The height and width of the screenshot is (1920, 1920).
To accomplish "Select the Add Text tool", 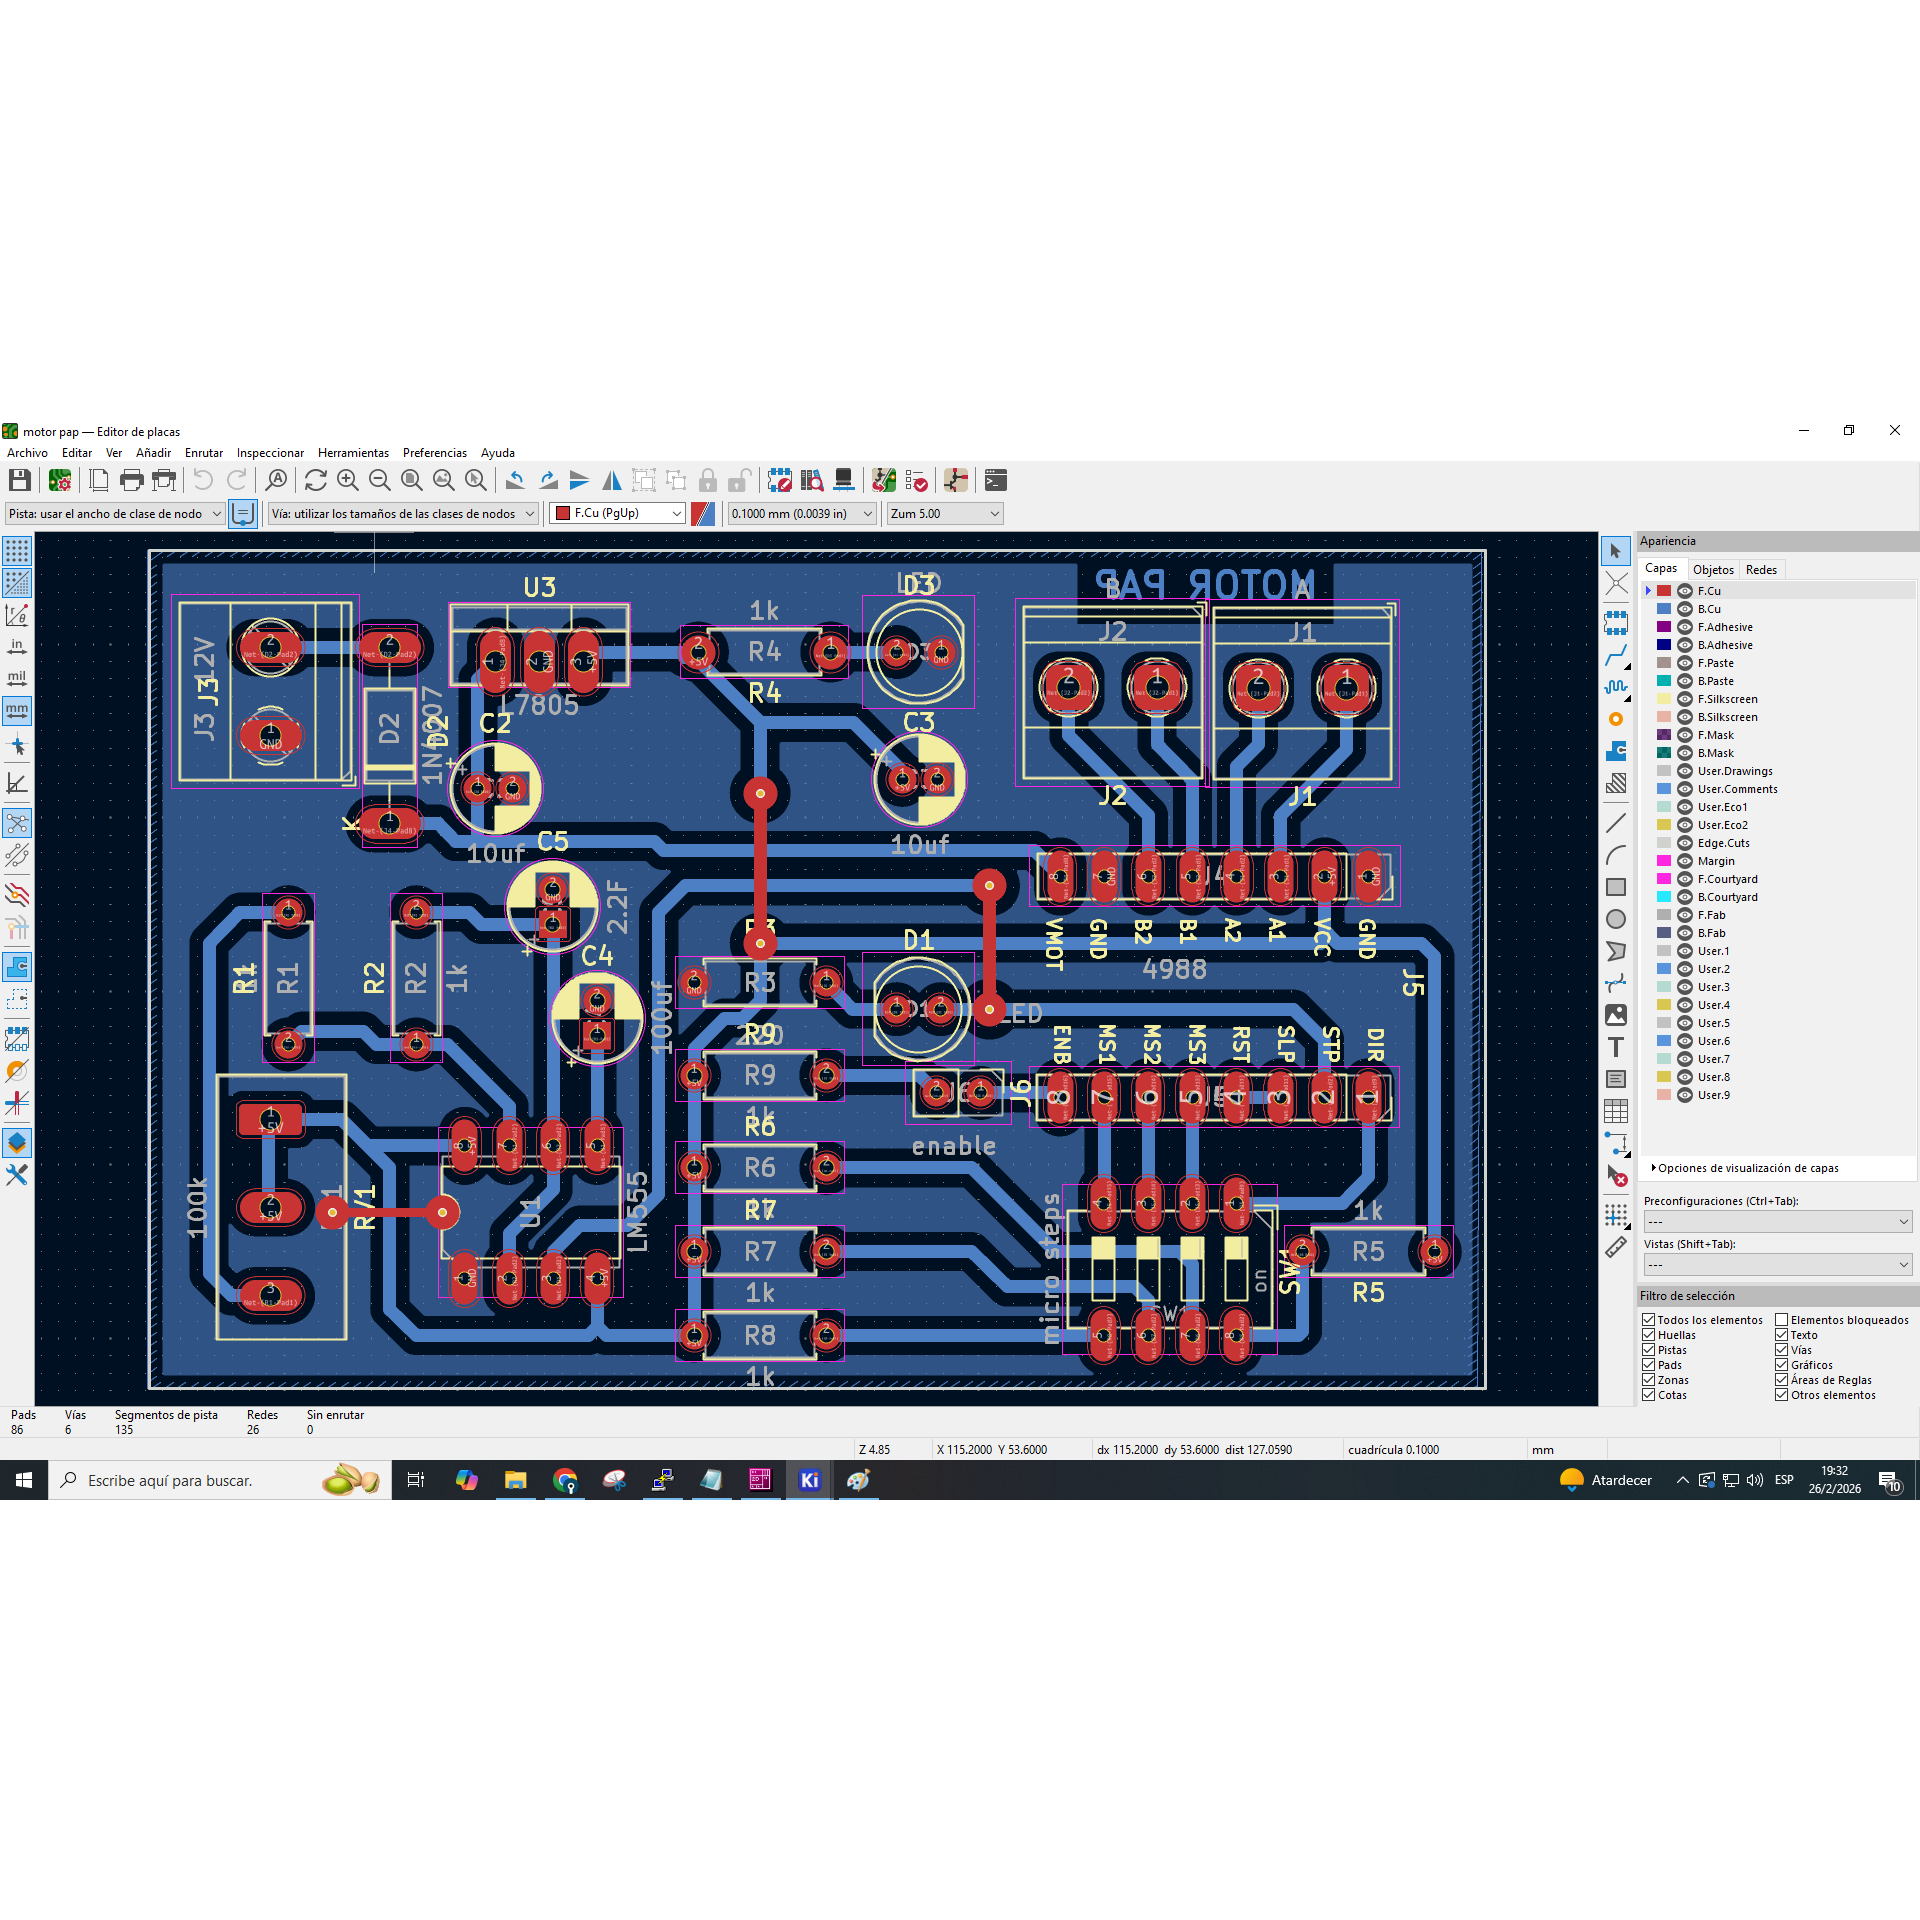I will click(x=1616, y=1047).
